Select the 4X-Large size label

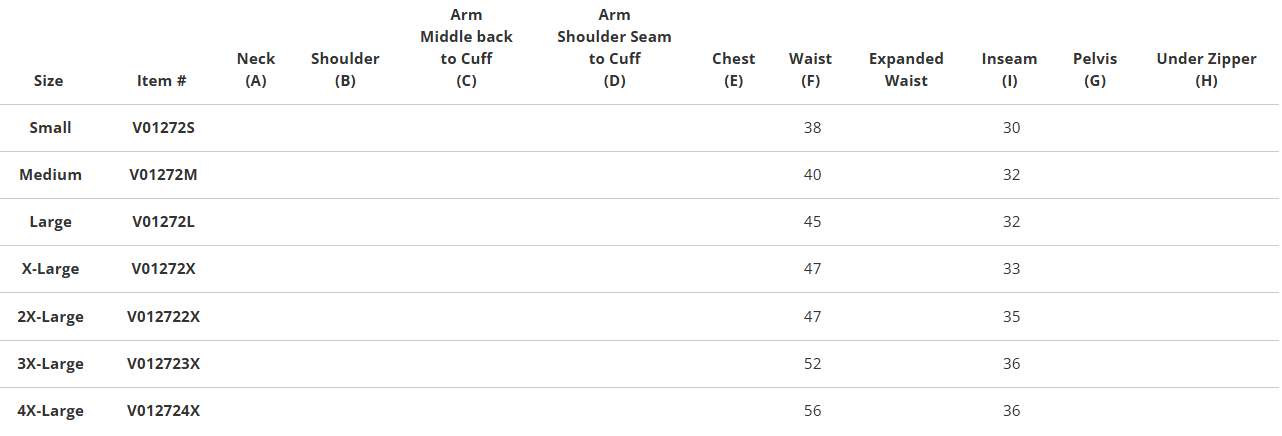[x=50, y=411]
